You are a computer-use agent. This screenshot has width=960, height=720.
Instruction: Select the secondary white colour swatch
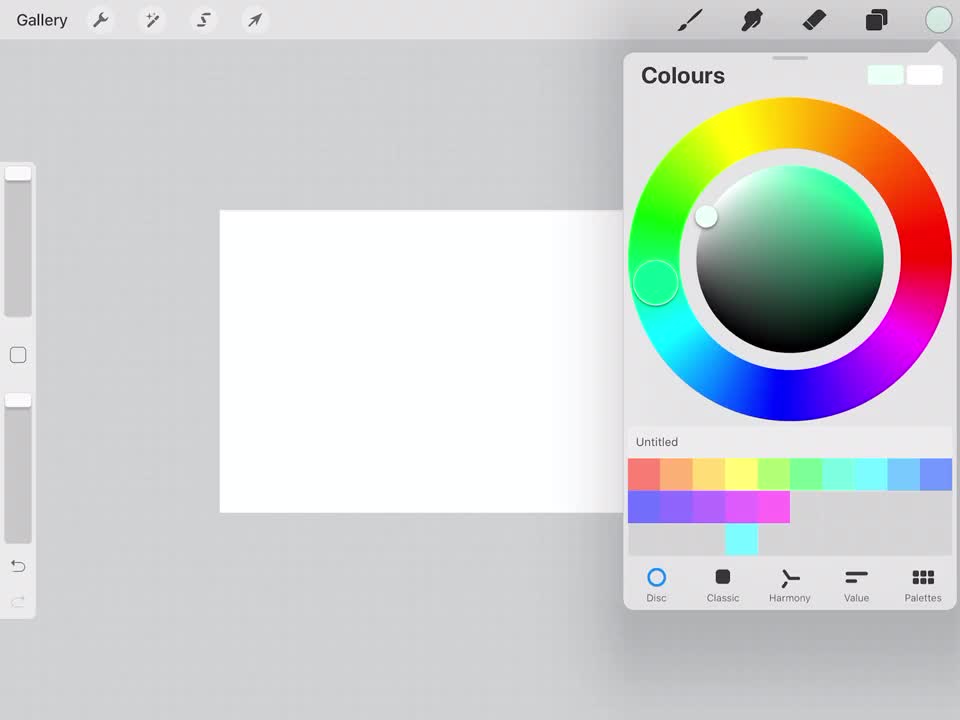pos(924,75)
